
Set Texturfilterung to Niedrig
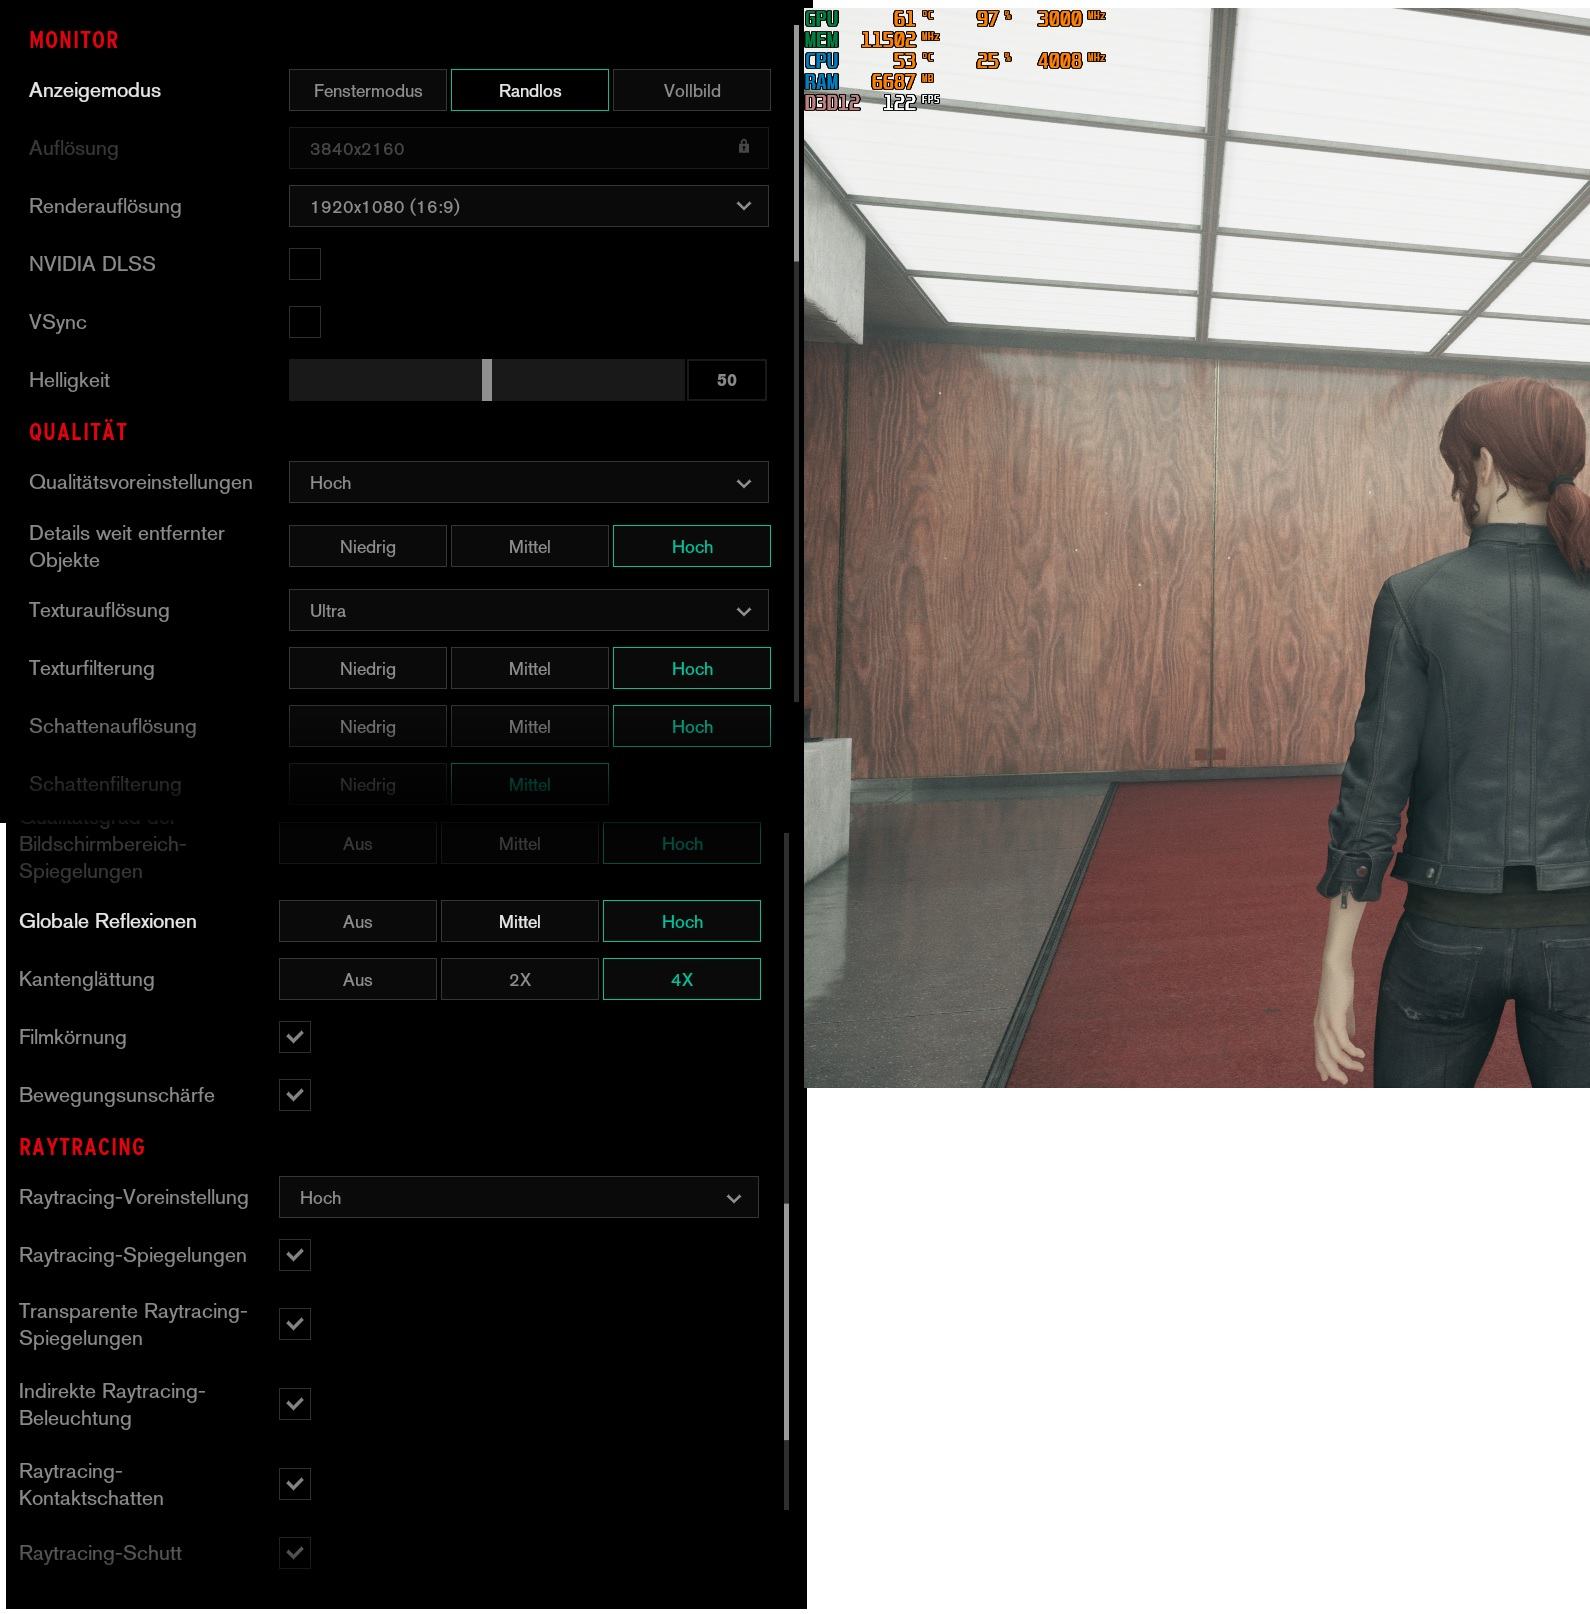(368, 668)
